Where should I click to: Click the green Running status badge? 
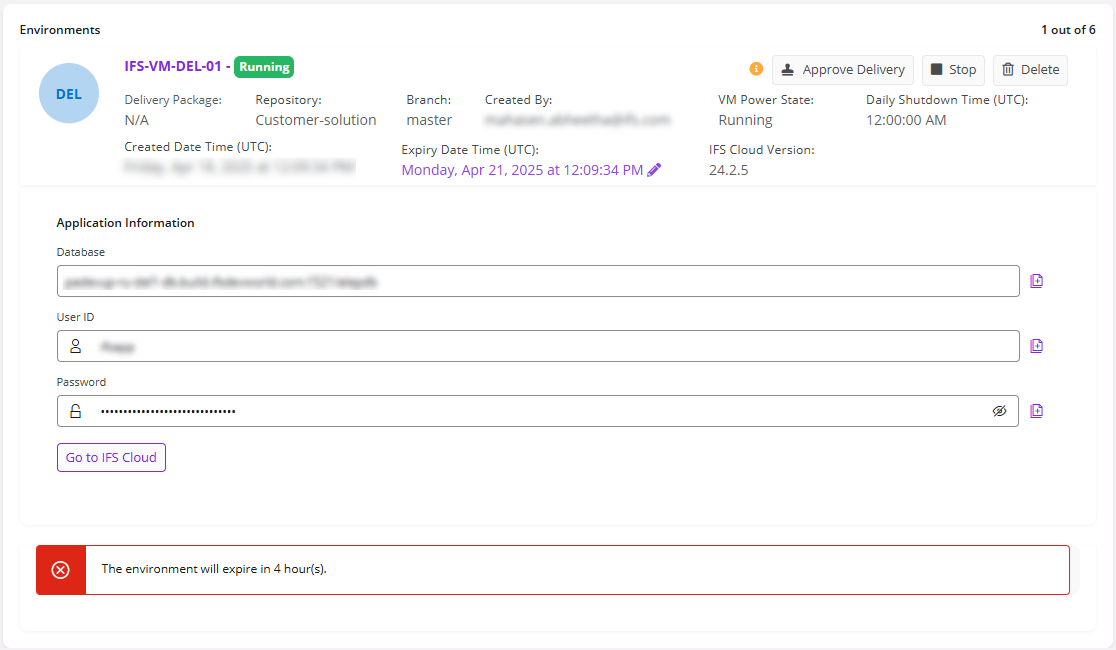(264, 67)
